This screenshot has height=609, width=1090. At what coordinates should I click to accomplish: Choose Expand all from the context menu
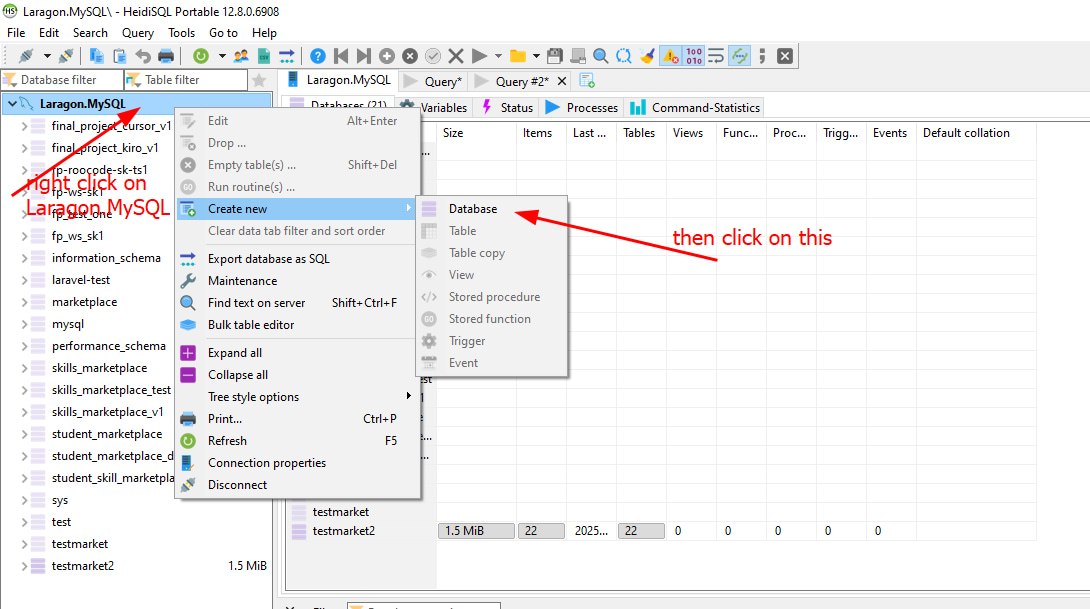[298, 352]
